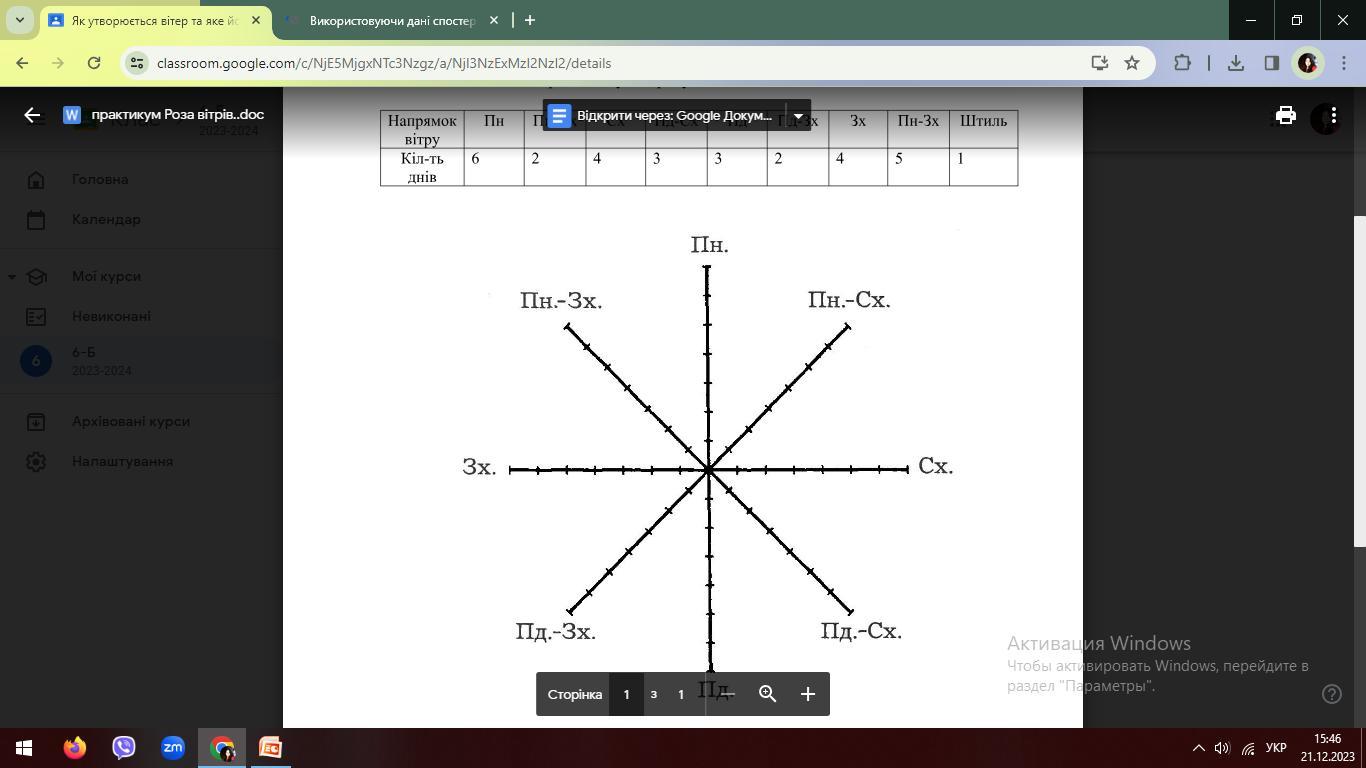Click the forward navigation arrow
Viewport: 1366px width, 768px height.
coord(58,63)
